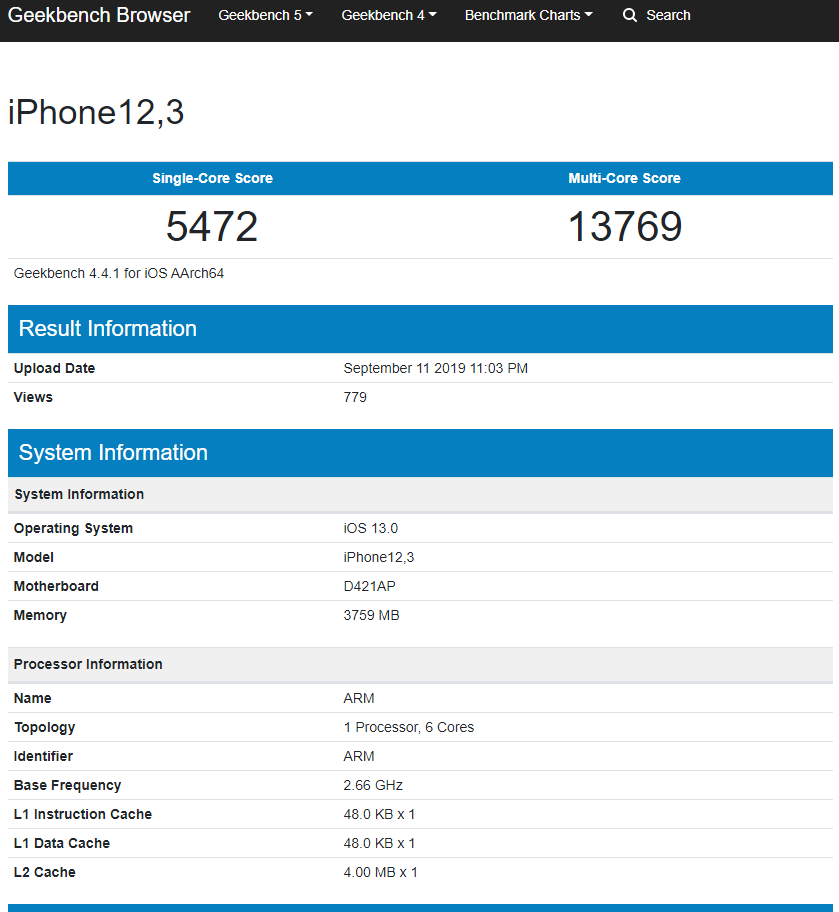
Task: Select the ARM value in Name row
Action: 359,698
